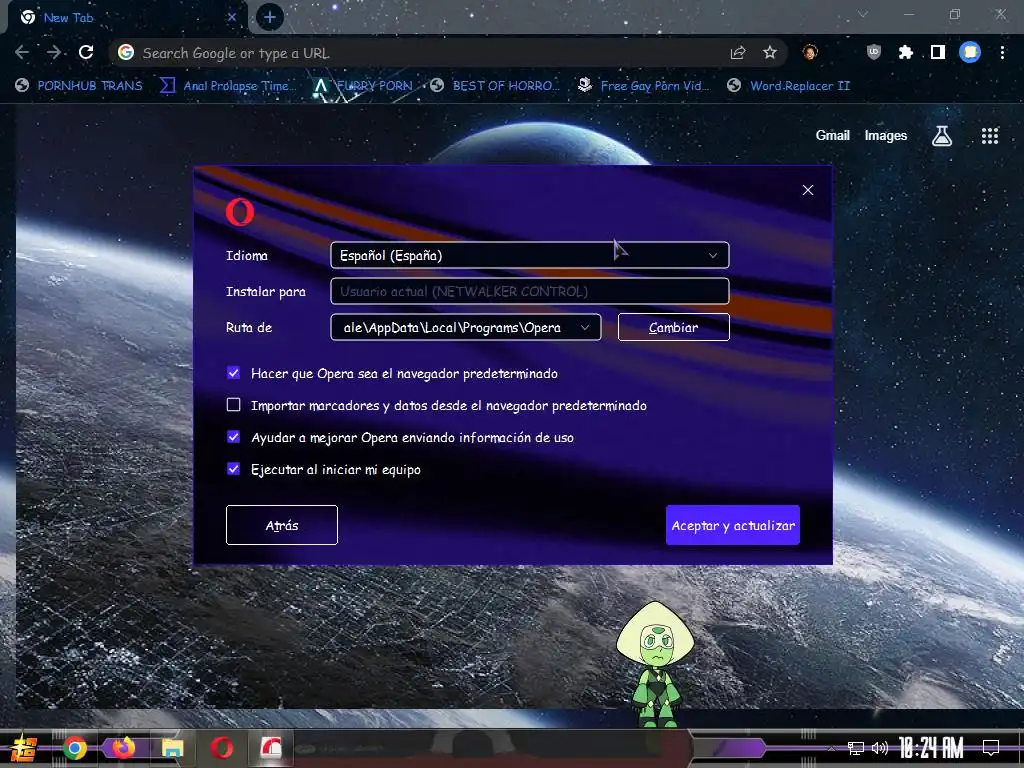
Task: Click the tab search chevron in title bar
Action: click(863, 14)
